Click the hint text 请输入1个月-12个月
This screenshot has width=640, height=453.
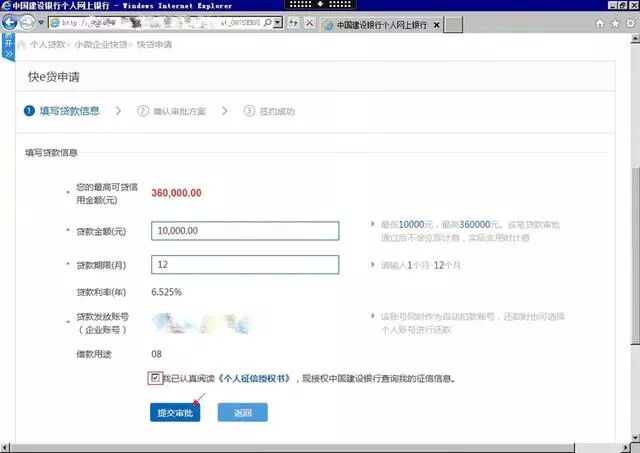click(421, 265)
